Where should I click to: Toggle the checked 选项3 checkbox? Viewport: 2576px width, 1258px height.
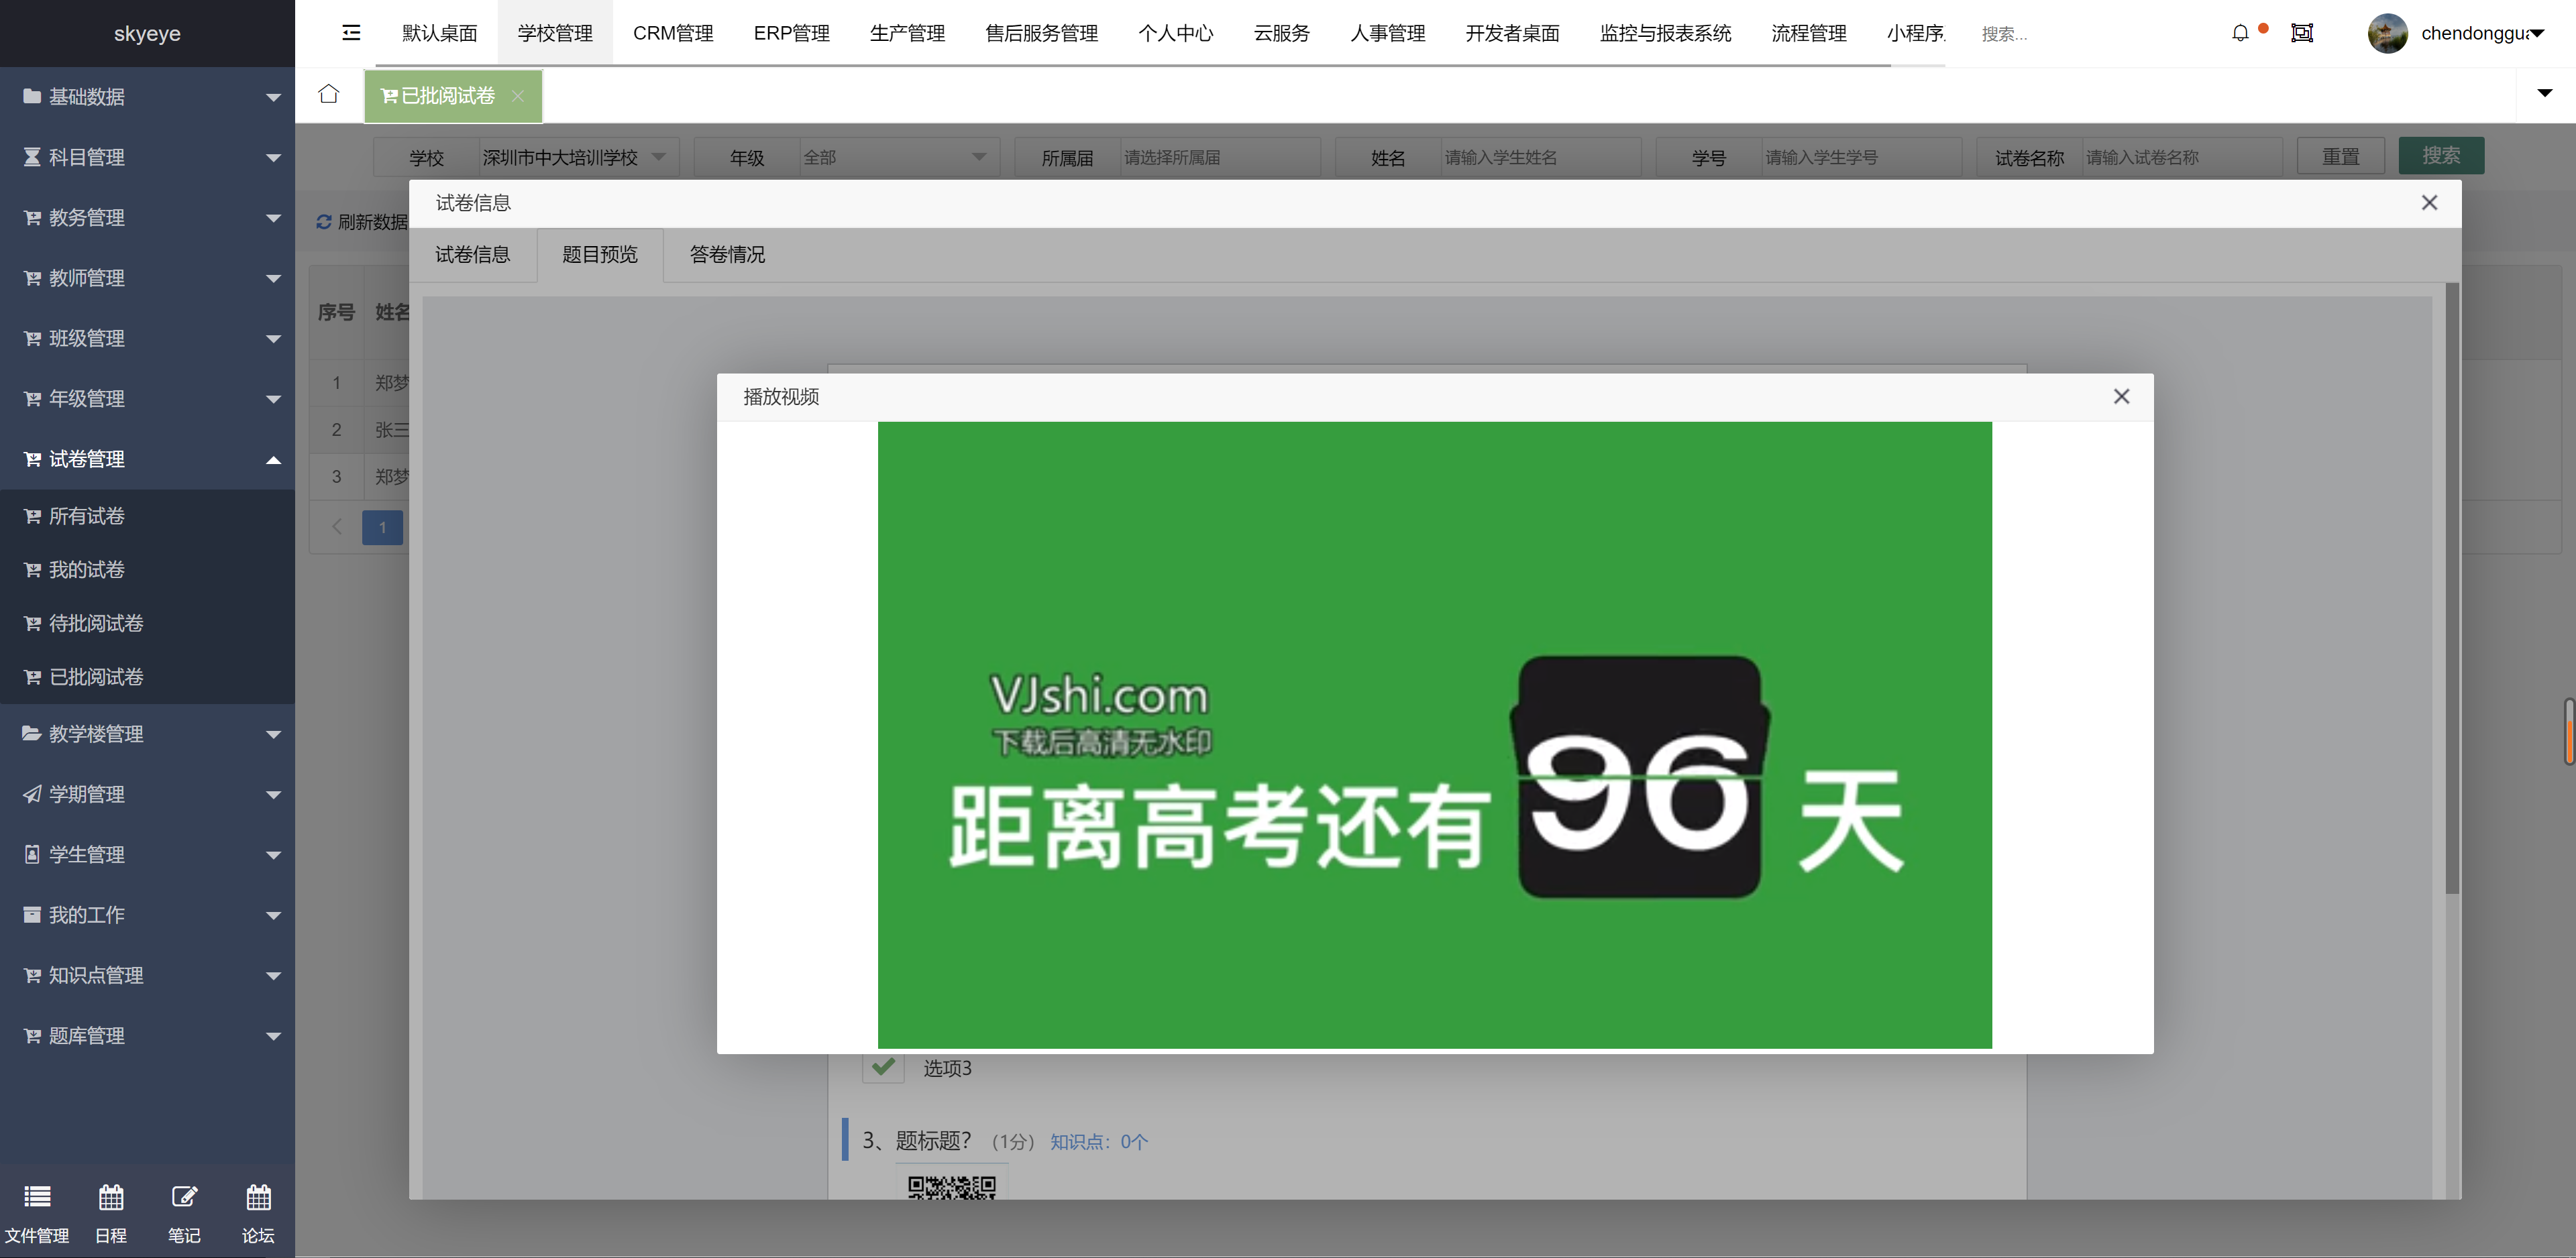pos(883,1067)
